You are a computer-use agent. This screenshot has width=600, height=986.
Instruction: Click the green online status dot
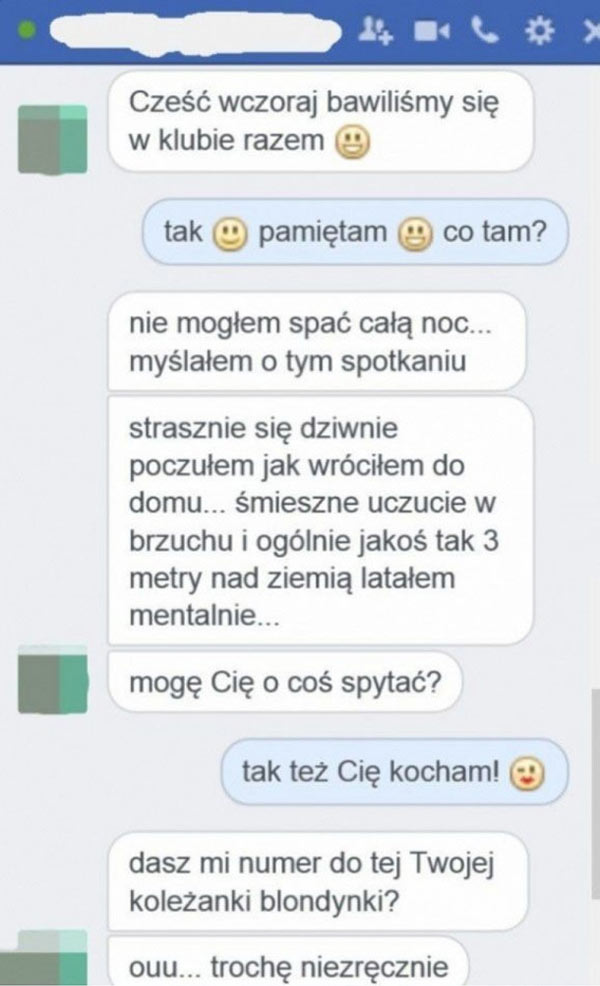26,30
